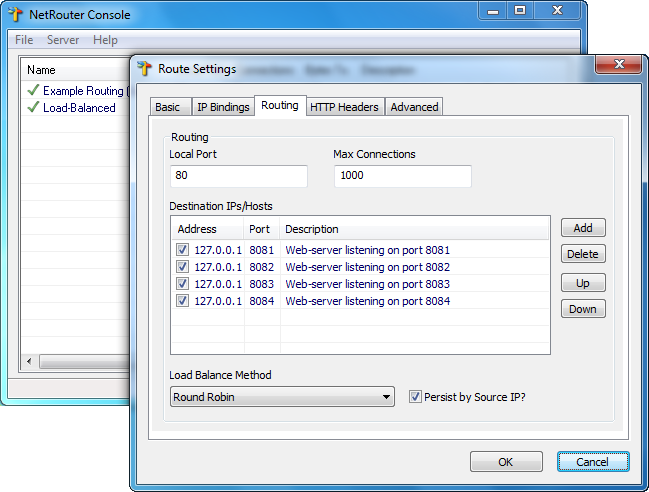Click the Route Settings dialog title icon
This screenshot has width=649, height=492.
[144, 68]
